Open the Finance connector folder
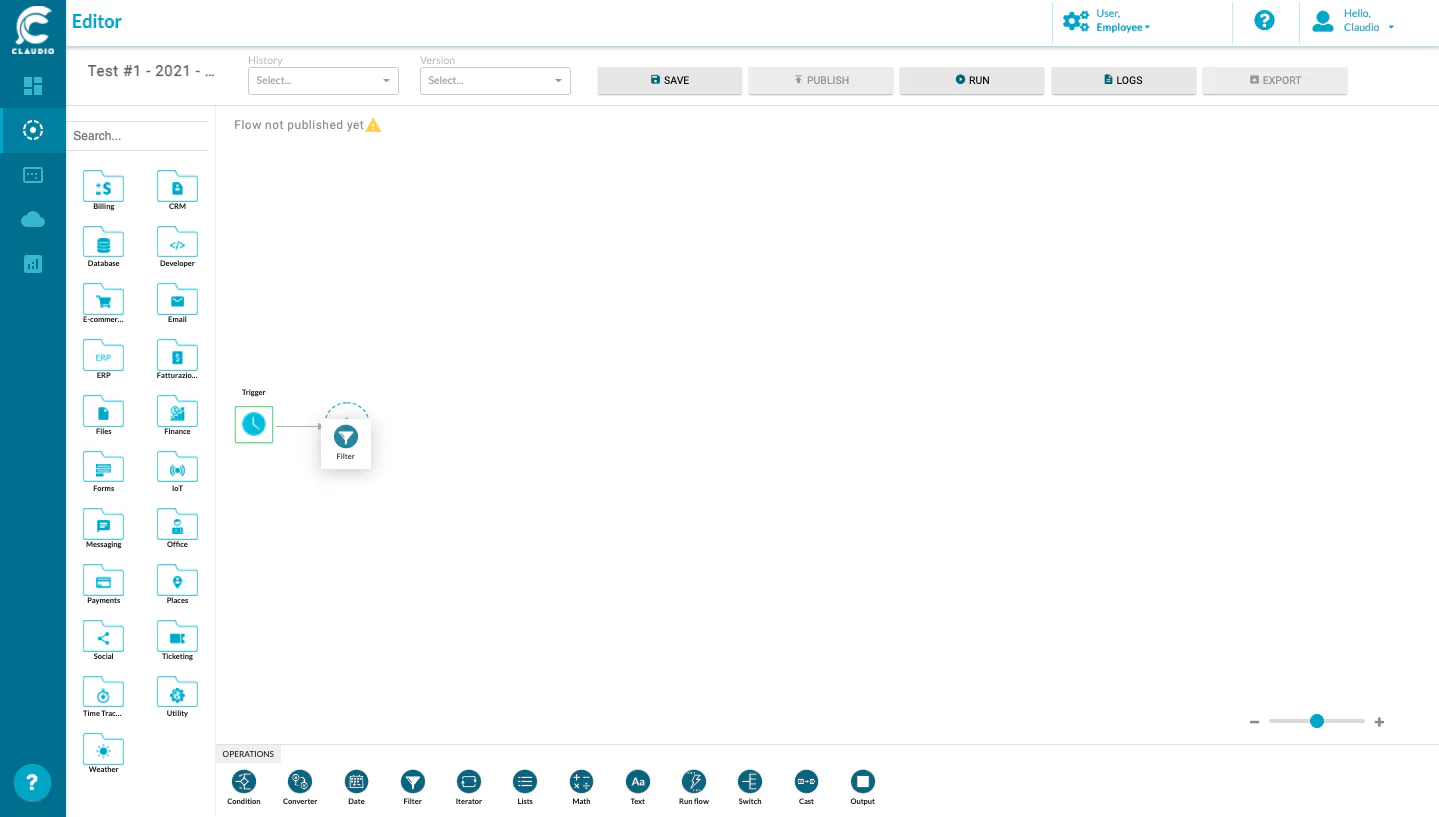 click(x=177, y=413)
